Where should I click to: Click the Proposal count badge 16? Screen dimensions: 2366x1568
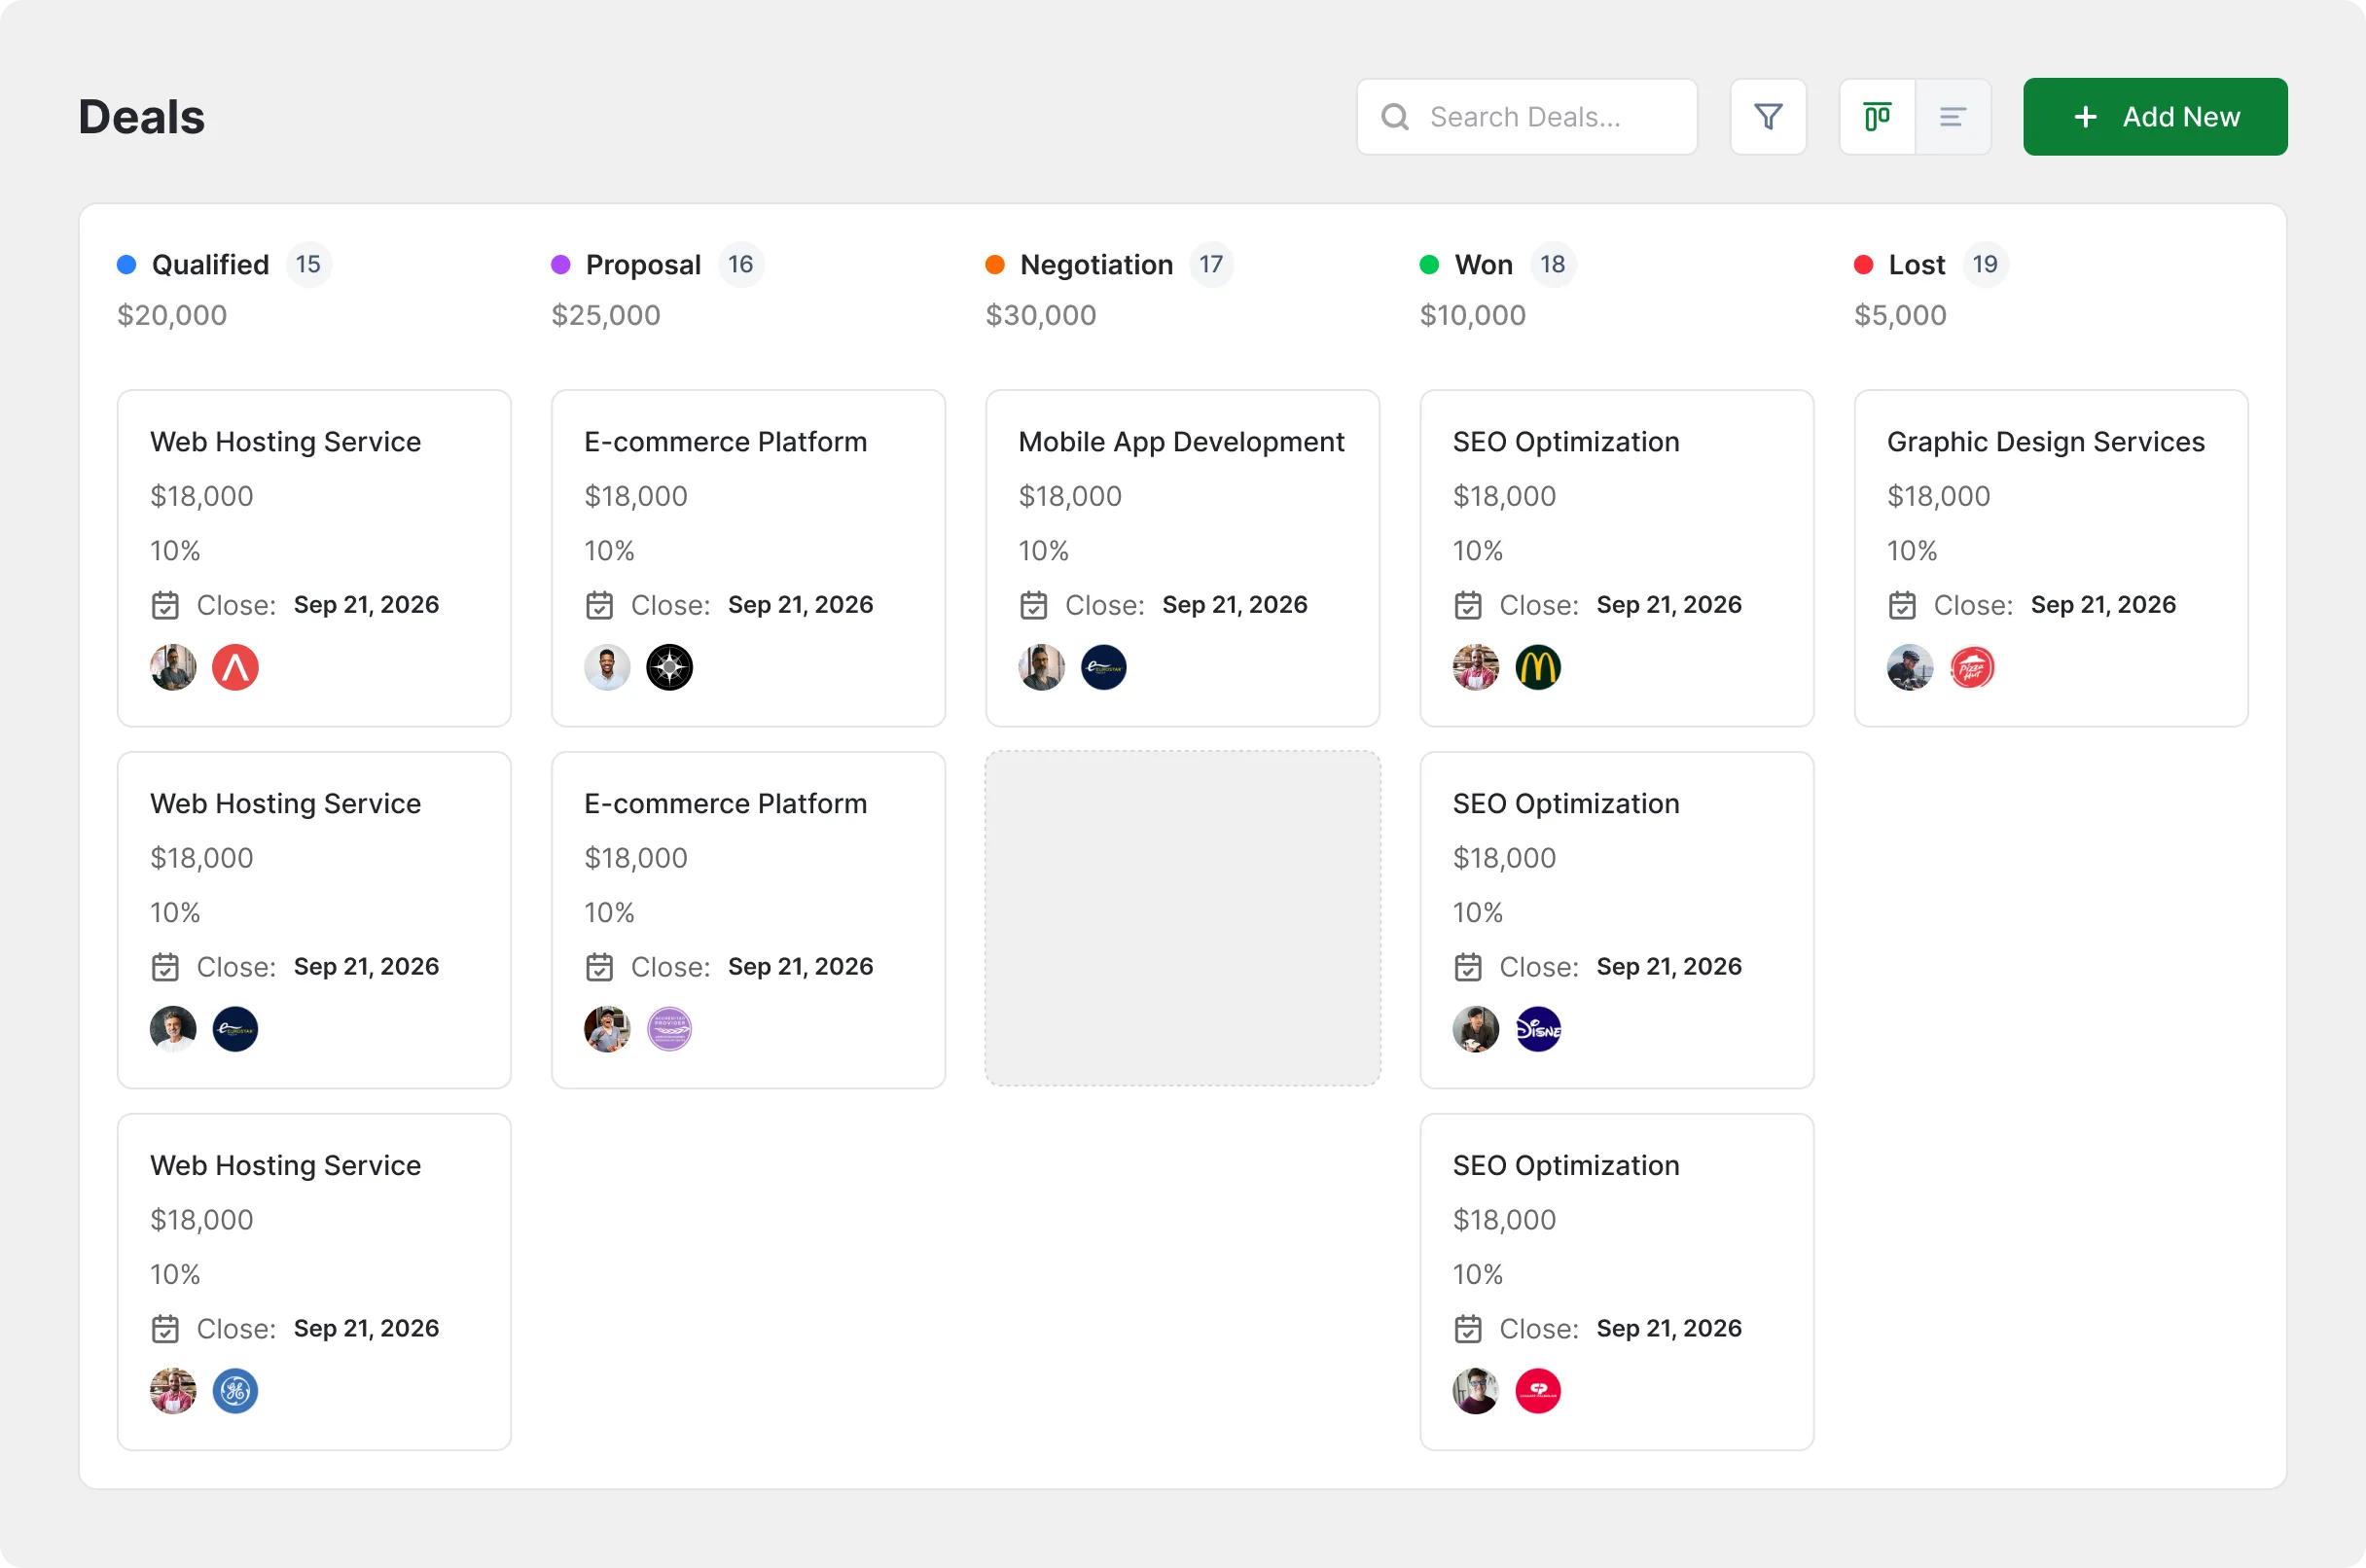(741, 264)
